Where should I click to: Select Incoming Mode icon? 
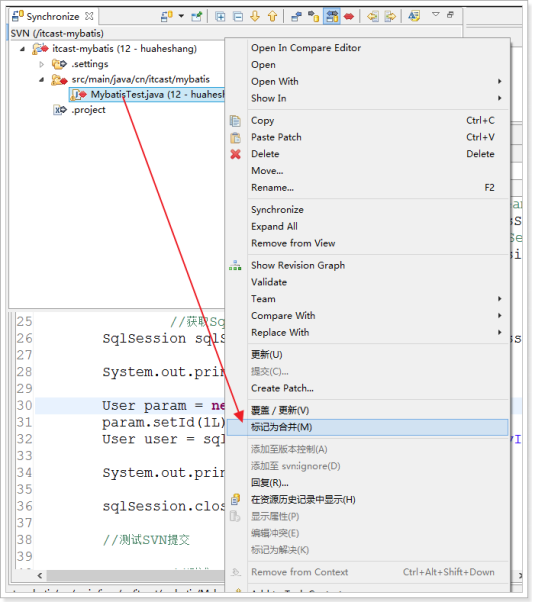(x=296, y=17)
